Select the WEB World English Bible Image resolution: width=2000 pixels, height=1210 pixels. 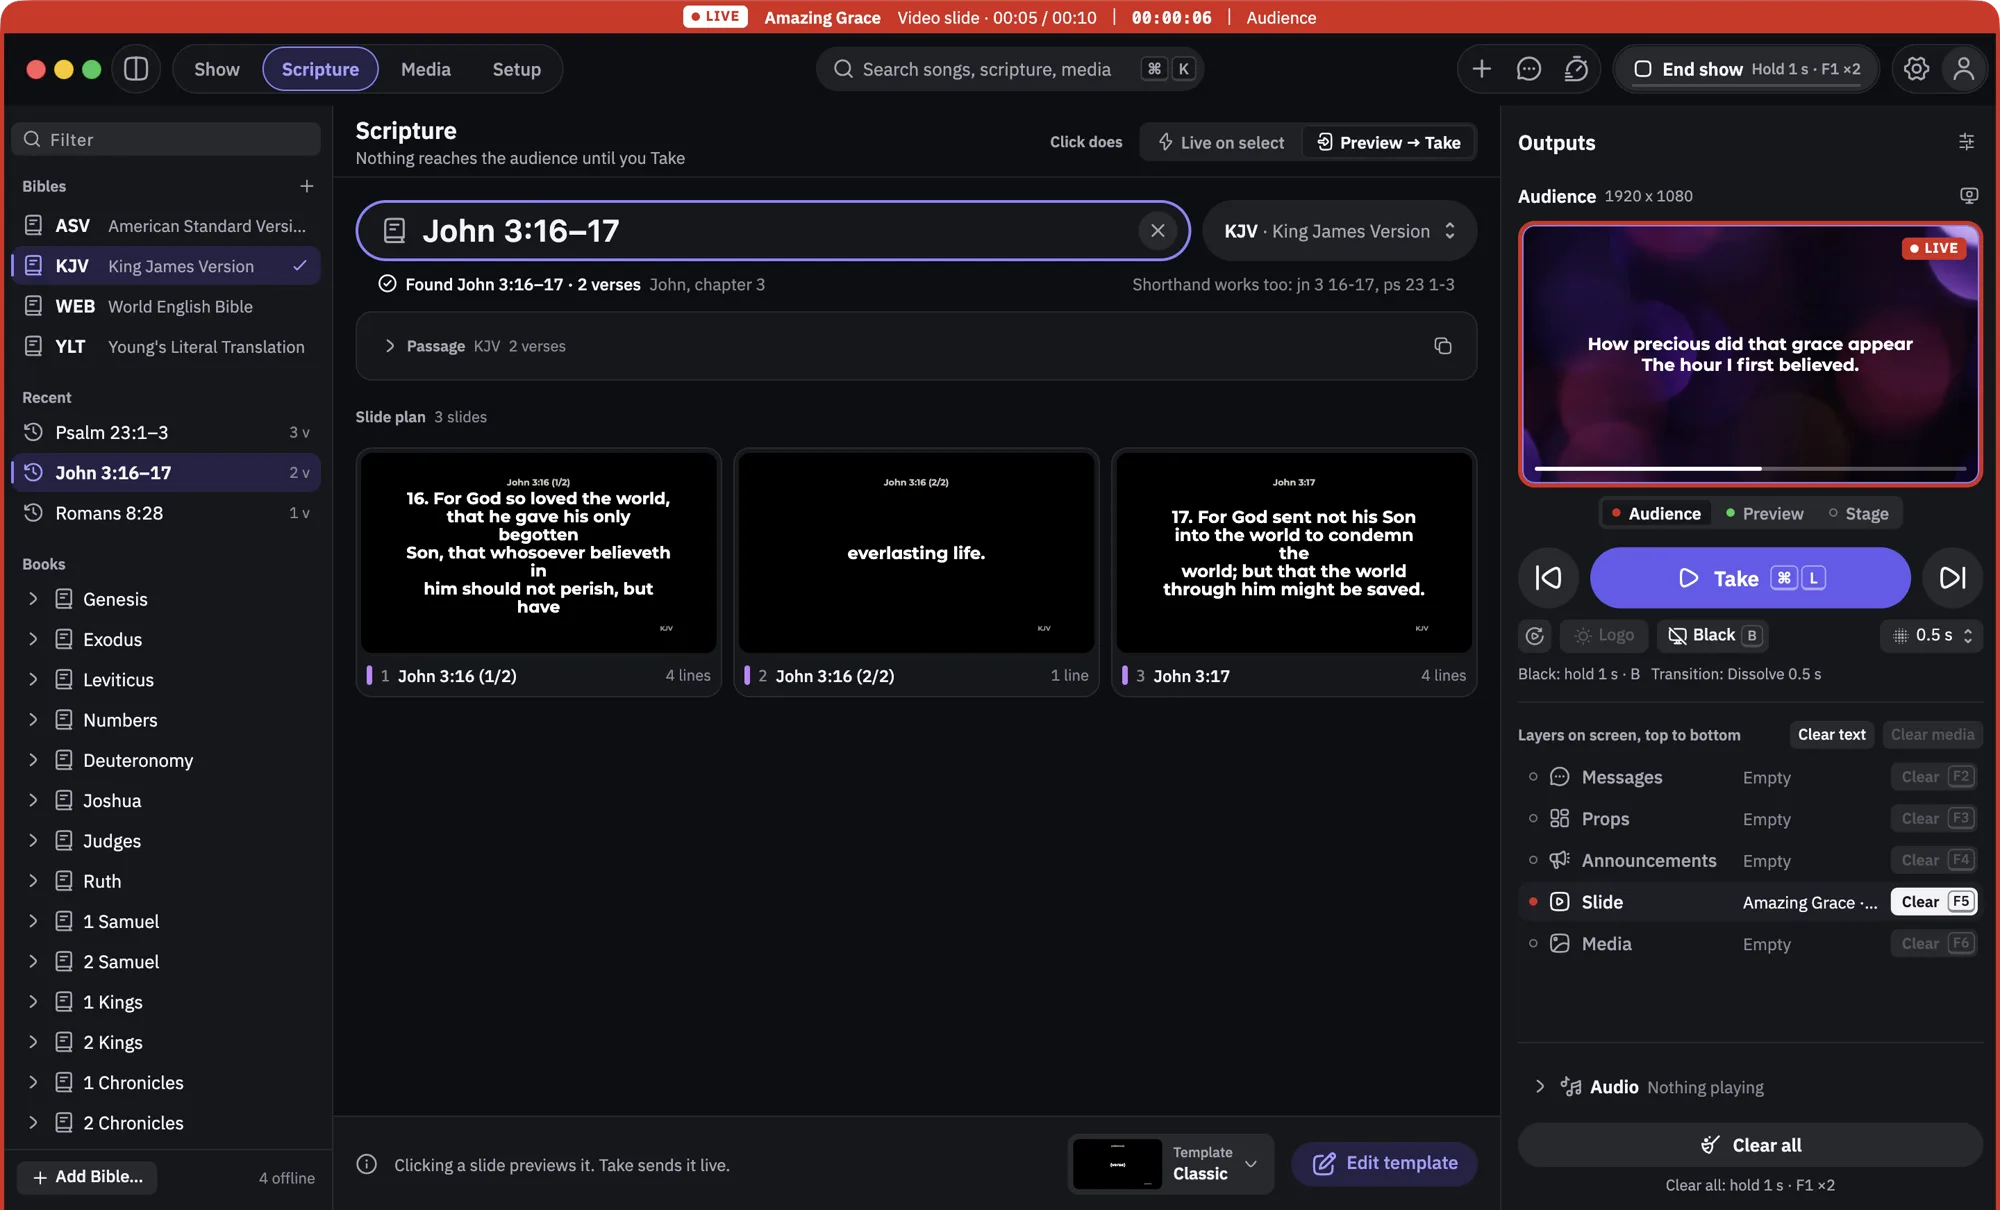click(x=166, y=306)
